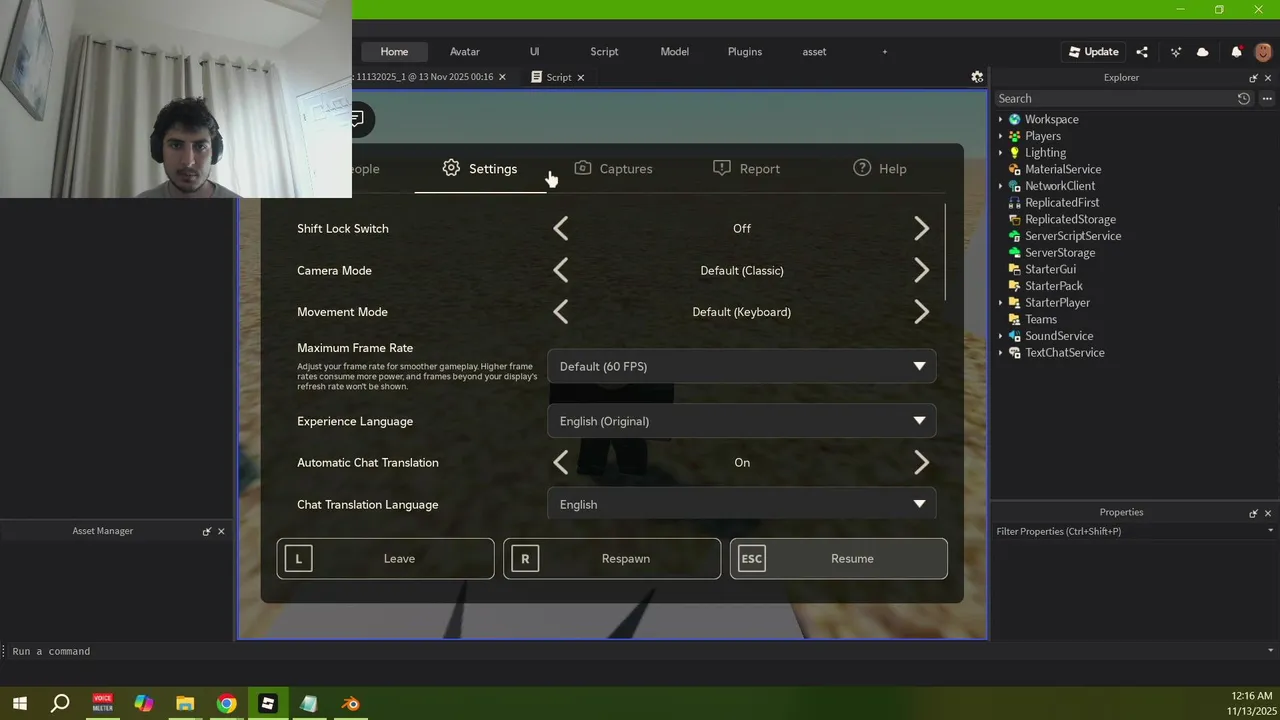Viewport: 1280px width, 720px height.
Task: Switch to the Captures tab
Action: click(613, 169)
